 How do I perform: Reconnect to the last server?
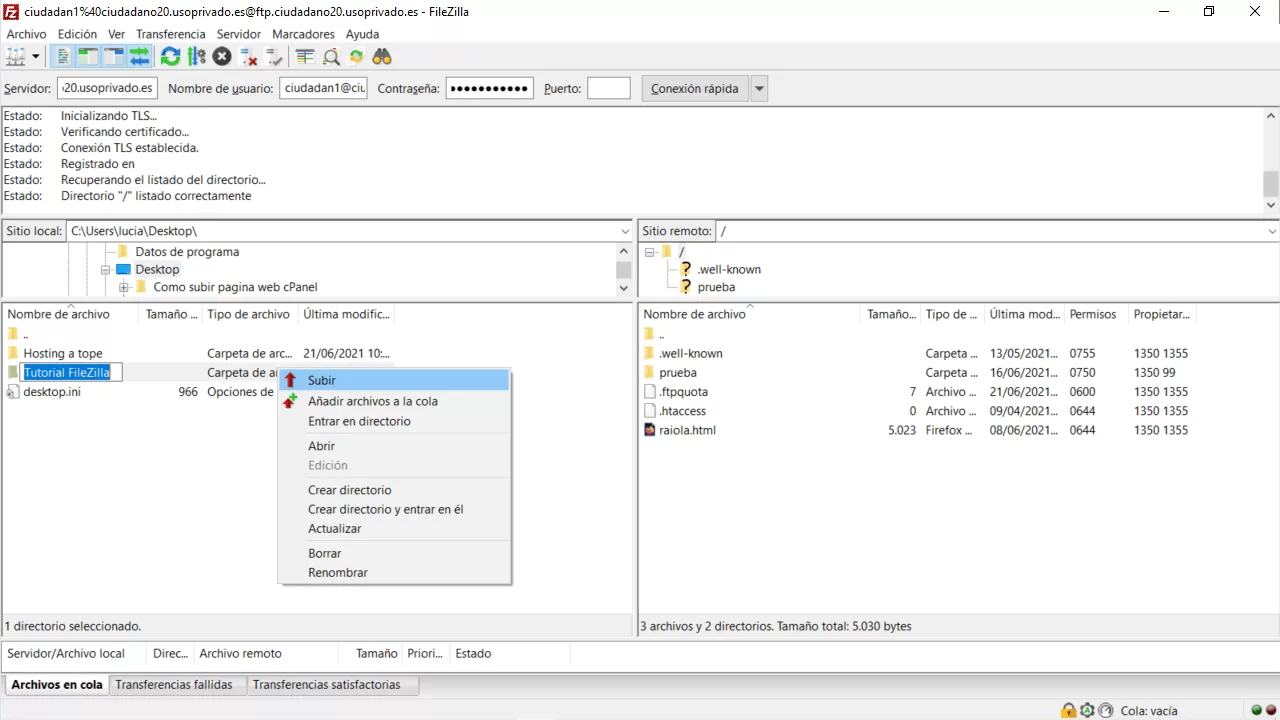(x=274, y=57)
